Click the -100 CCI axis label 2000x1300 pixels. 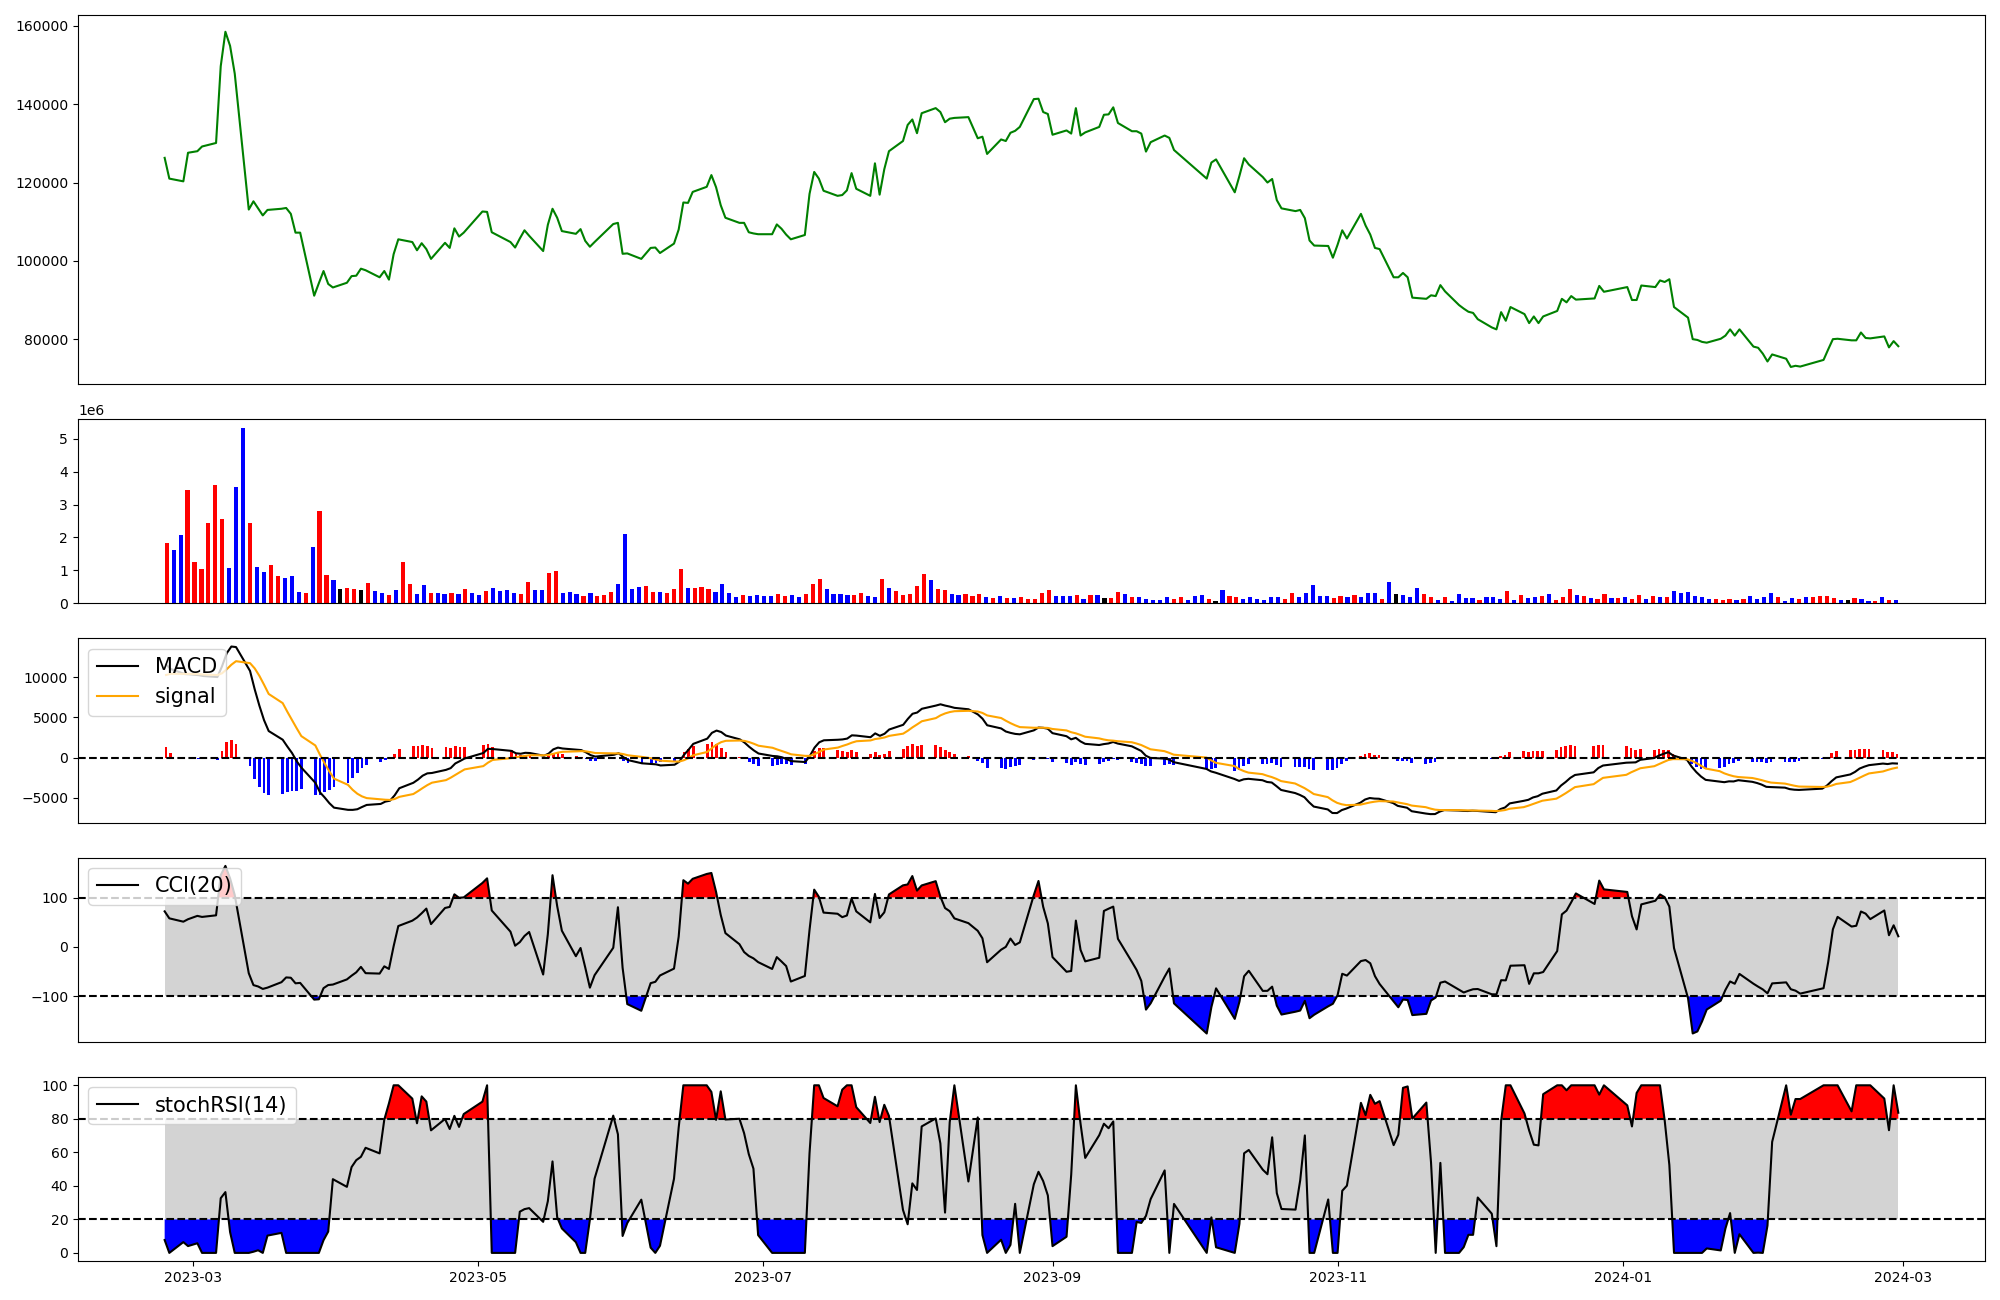click(48, 997)
